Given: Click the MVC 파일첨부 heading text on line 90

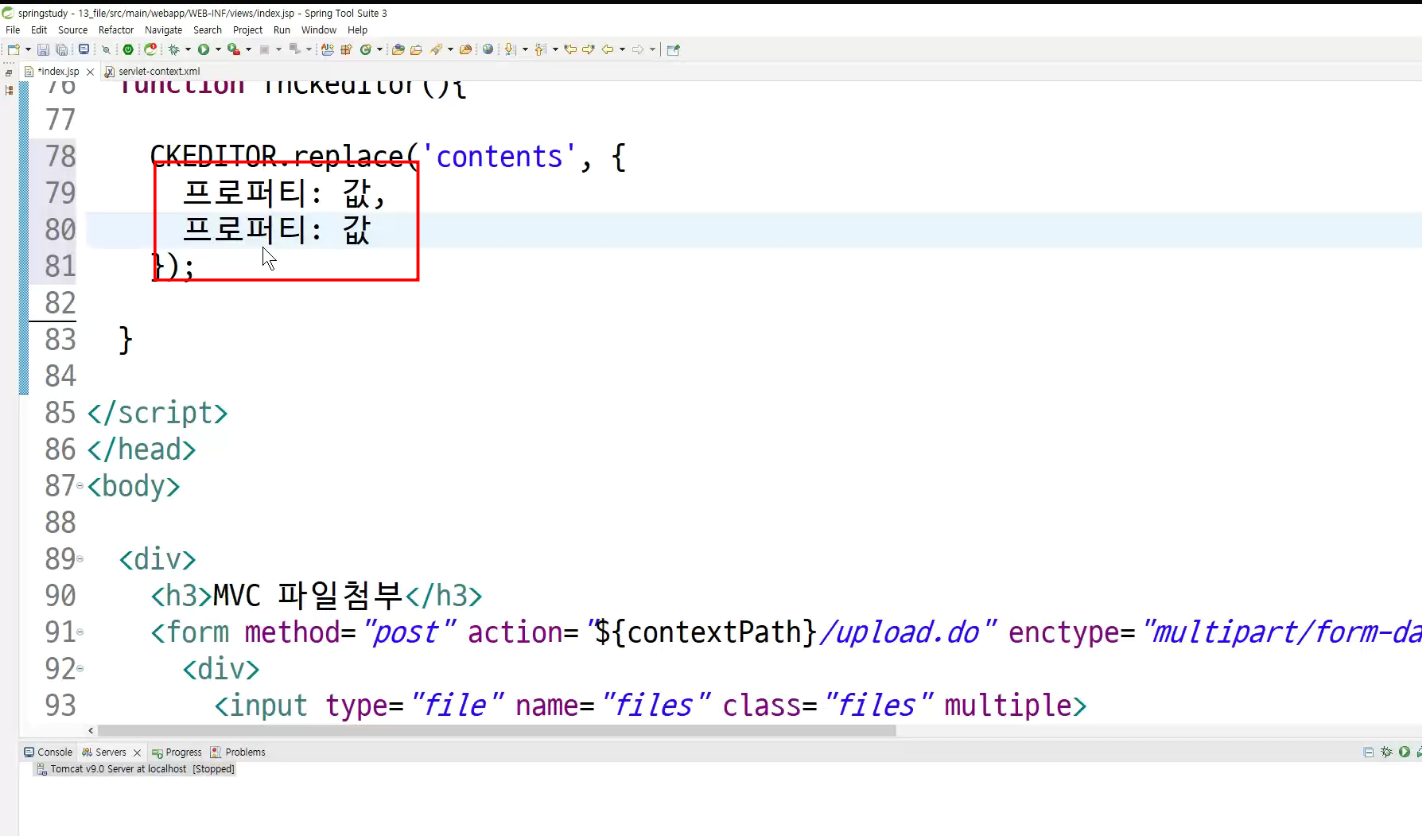Looking at the screenshot, I should point(308,596).
